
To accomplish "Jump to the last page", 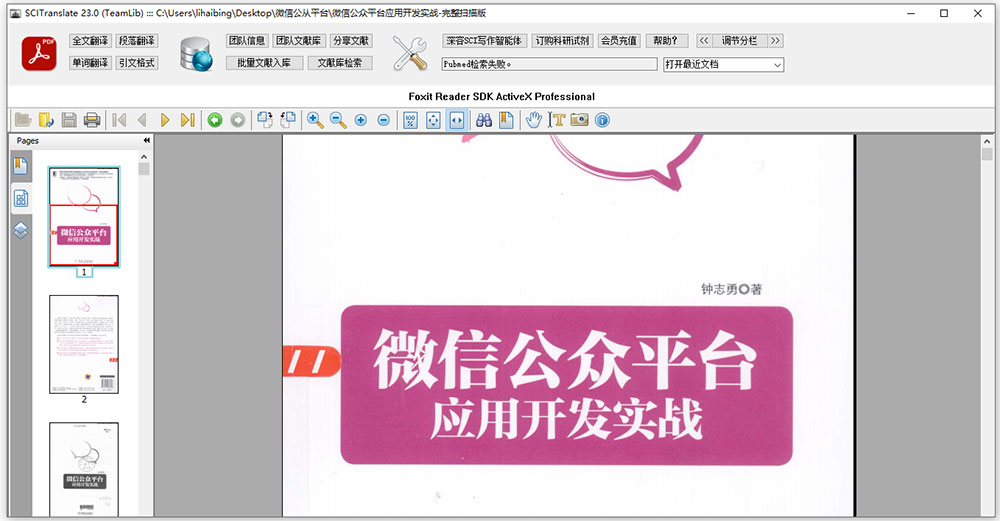I will pos(188,120).
